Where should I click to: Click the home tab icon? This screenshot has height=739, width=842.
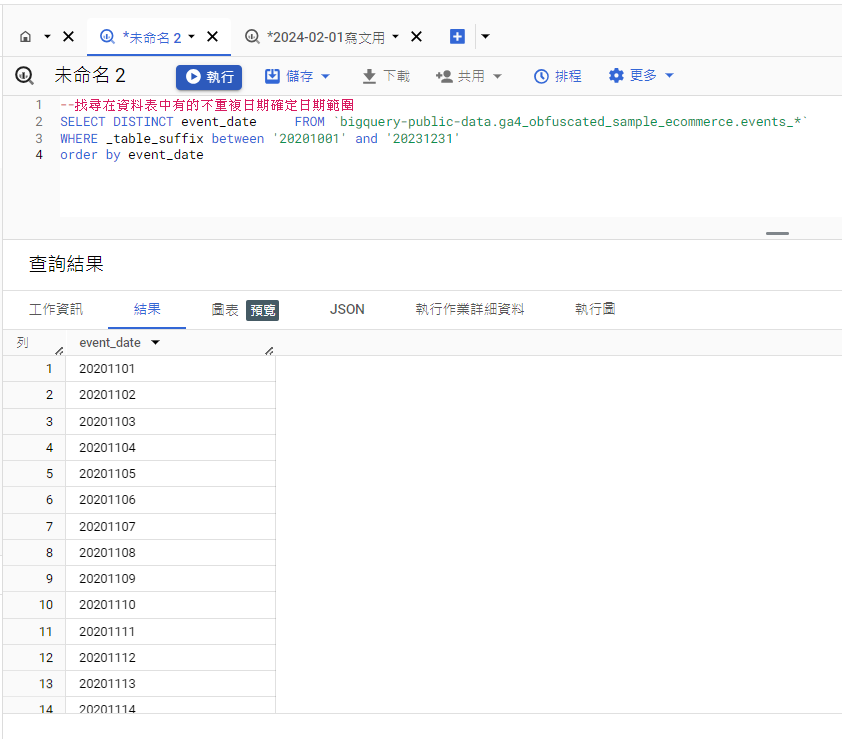[x=25, y=37]
